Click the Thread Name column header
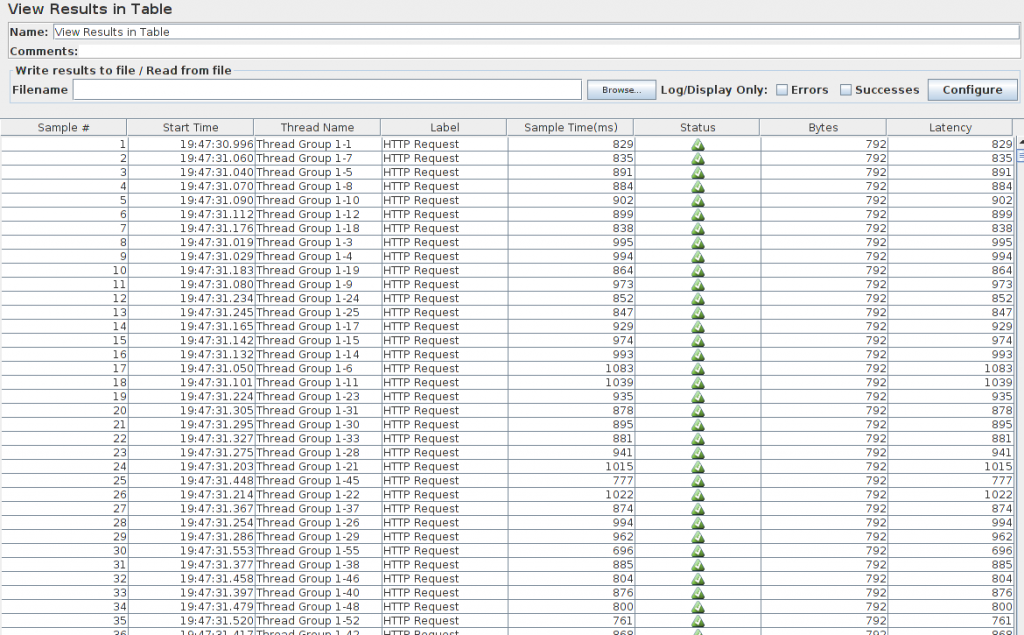The width and height of the screenshot is (1024, 635). point(317,127)
